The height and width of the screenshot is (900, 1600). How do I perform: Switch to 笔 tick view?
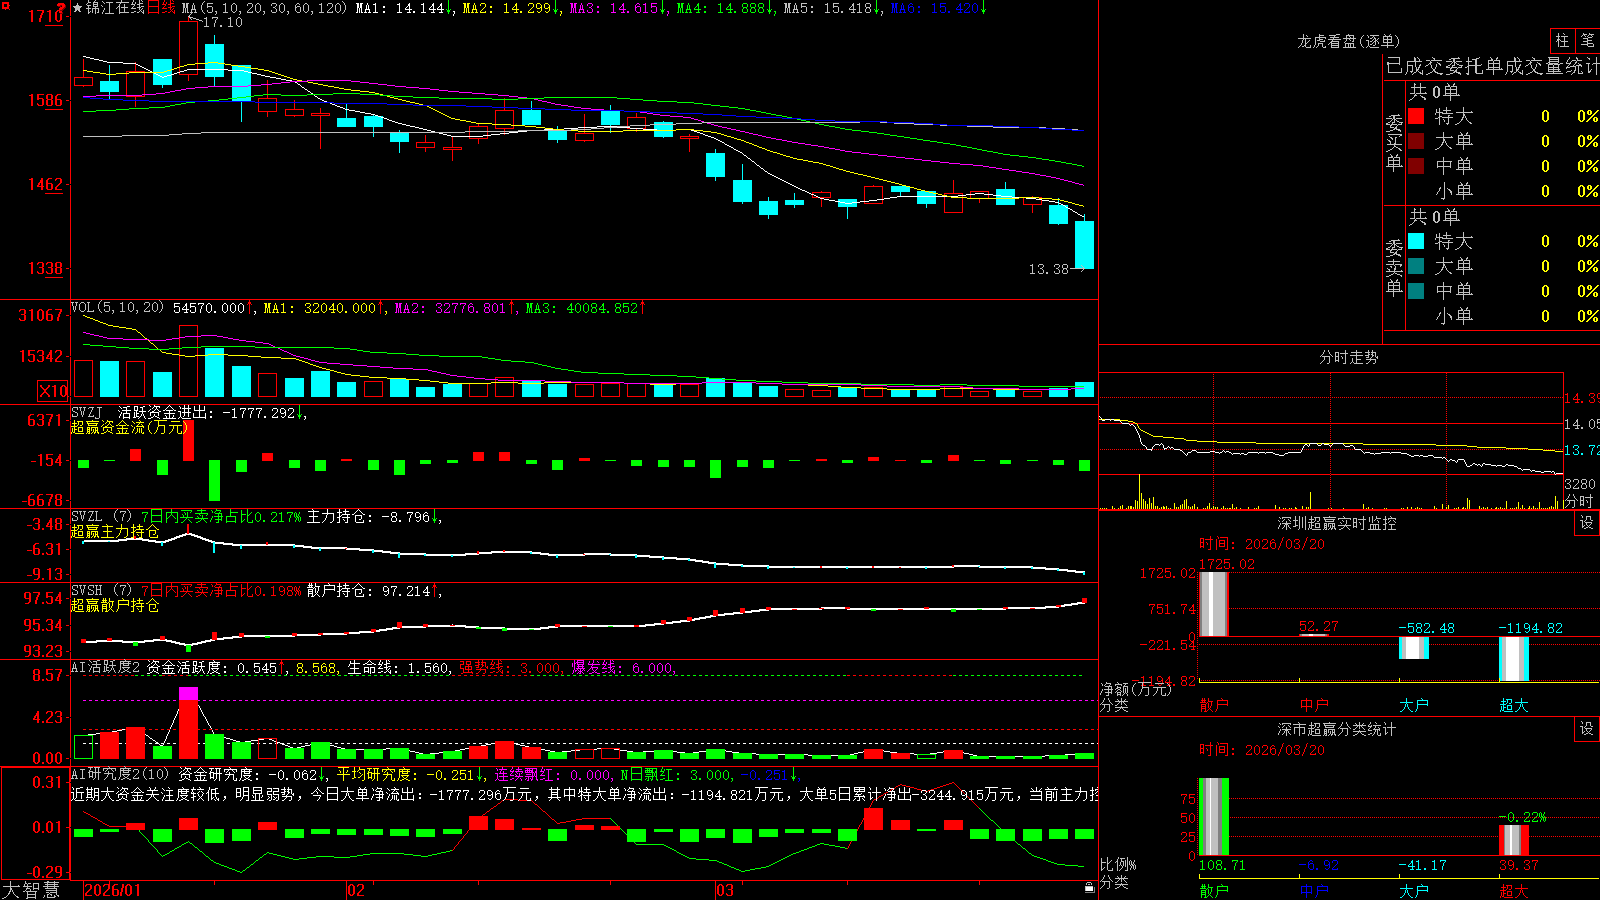tap(1588, 40)
